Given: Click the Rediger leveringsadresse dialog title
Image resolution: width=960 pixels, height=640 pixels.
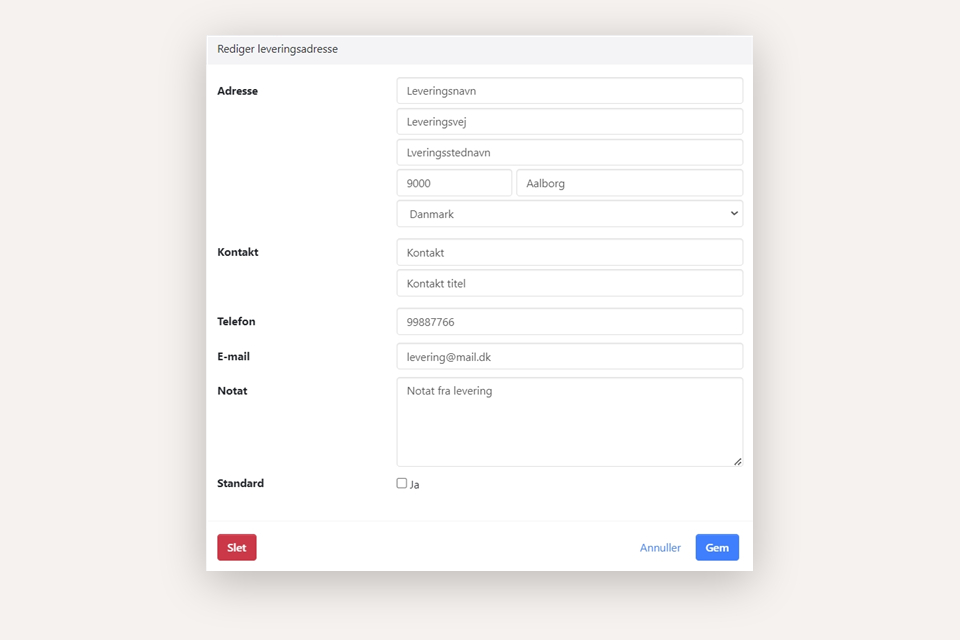Looking at the screenshot, I should click(278, 49).
